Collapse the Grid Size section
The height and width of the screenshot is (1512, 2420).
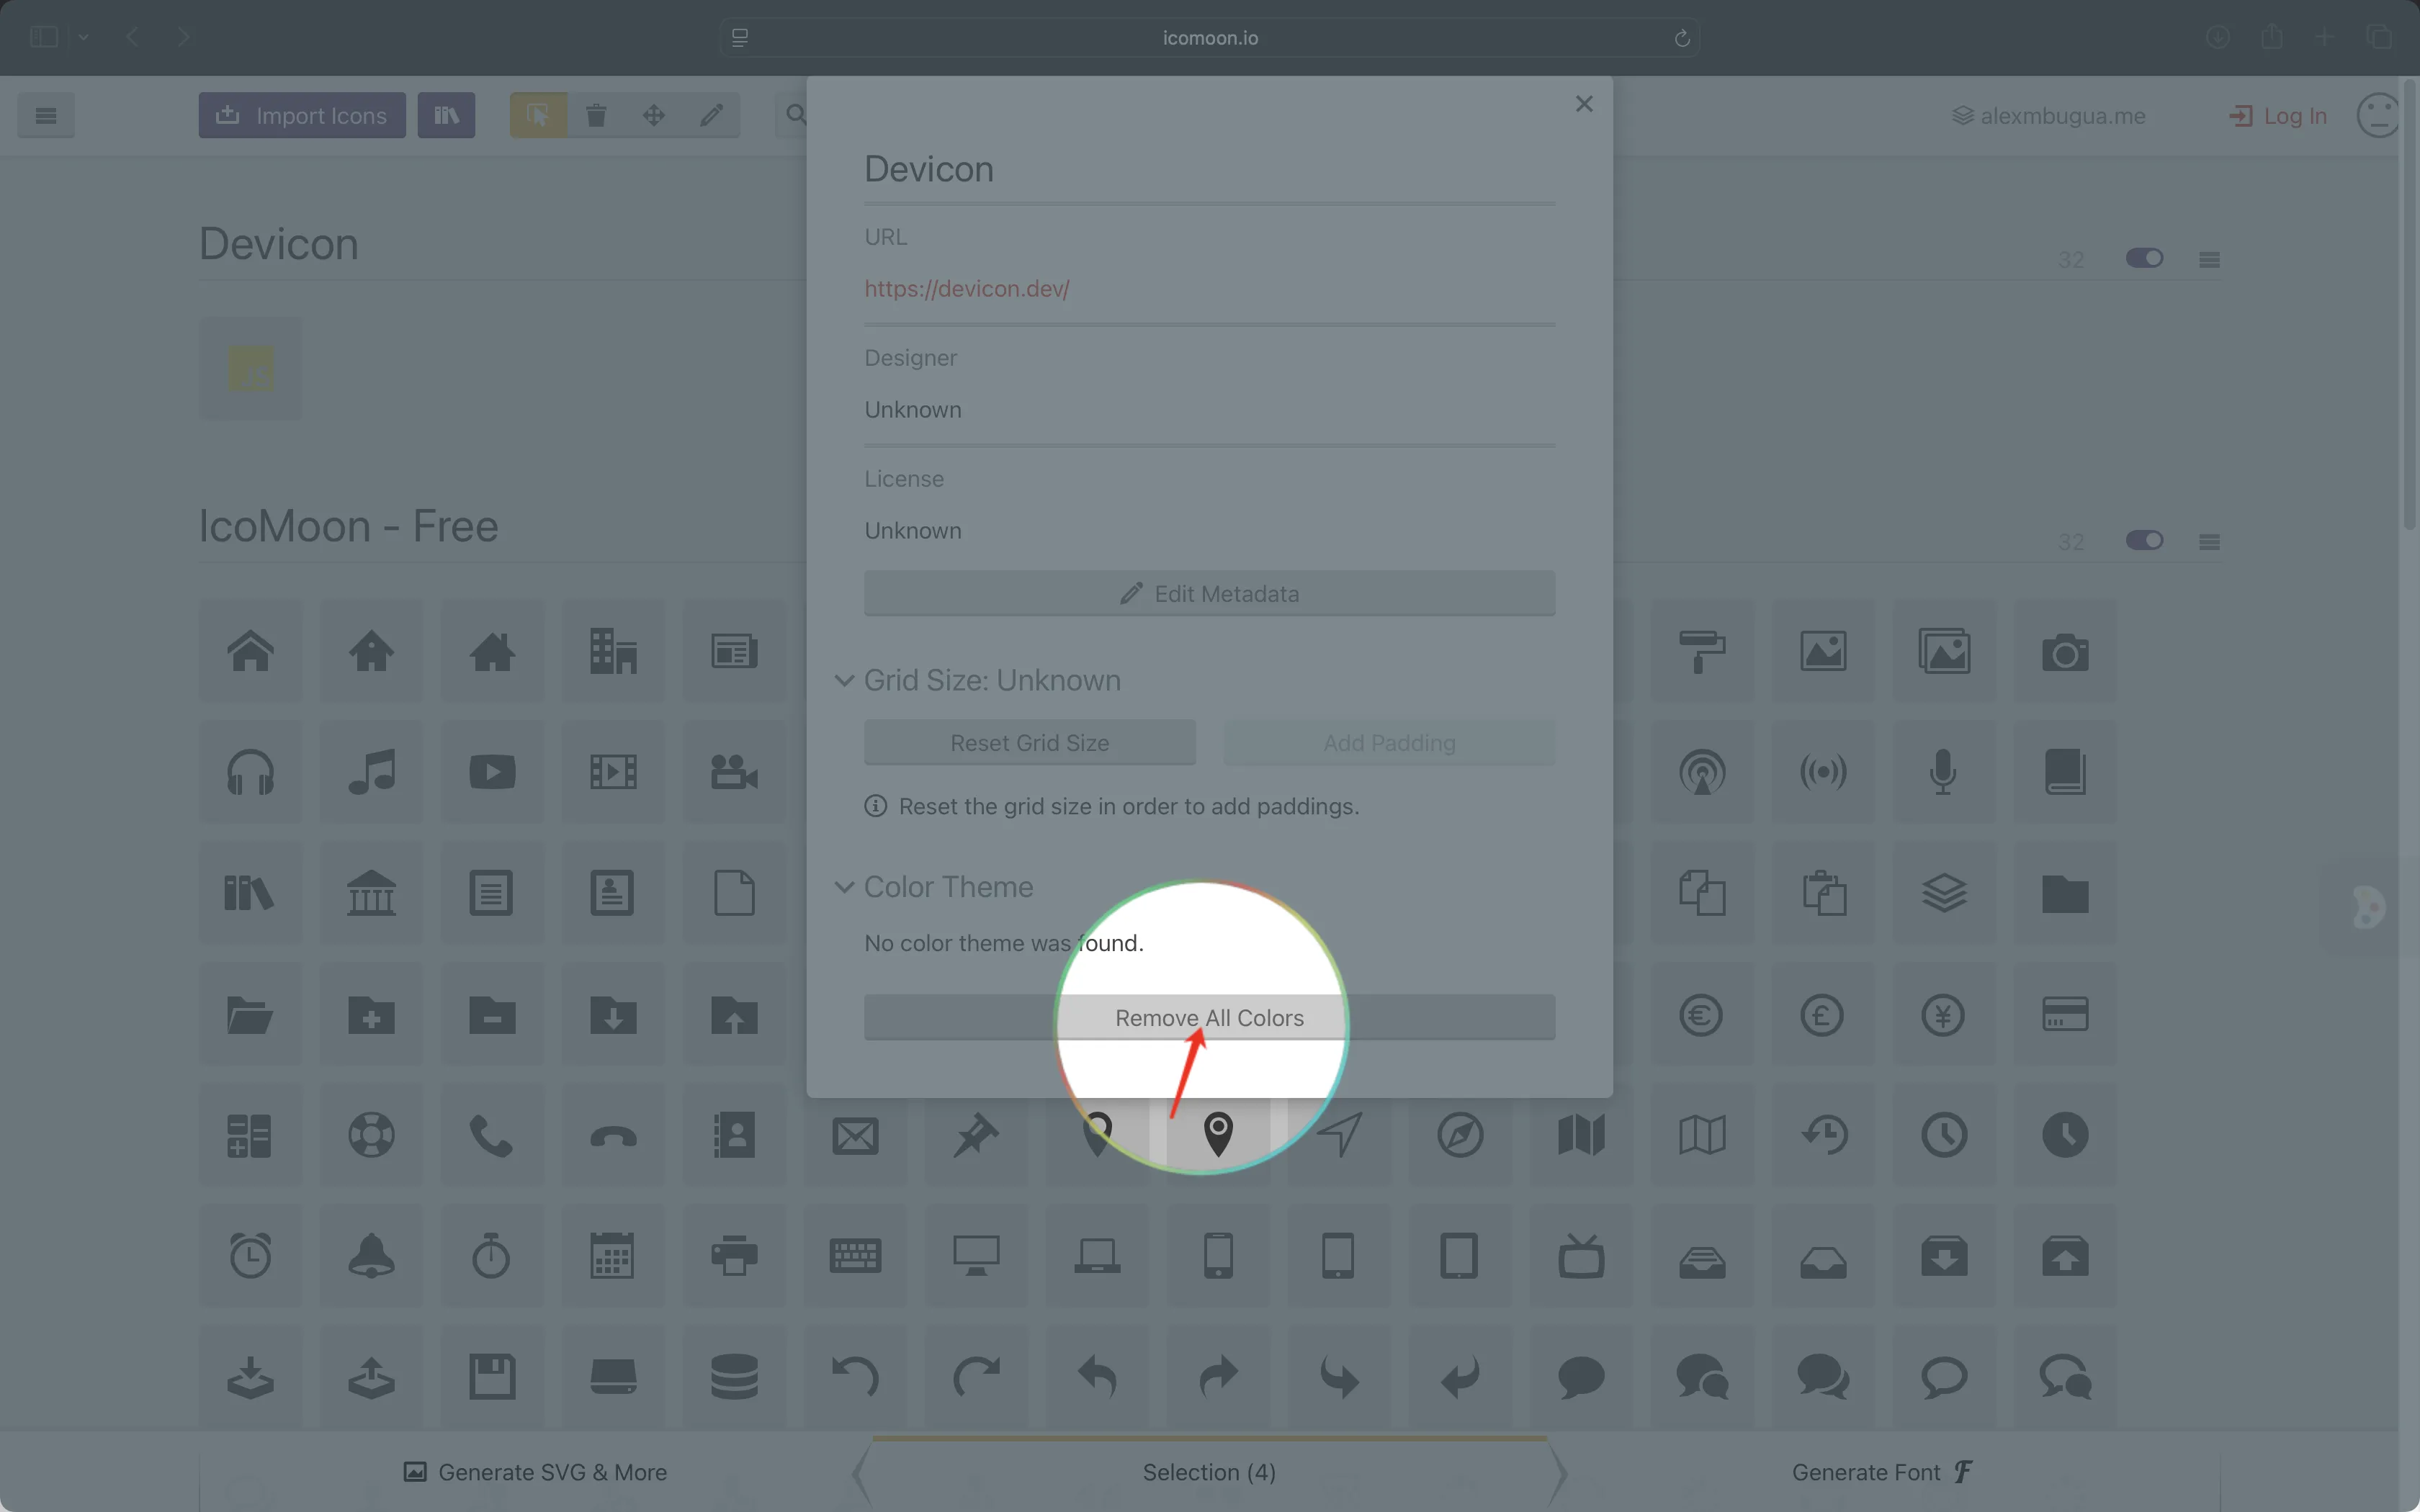tap(844, 680)
